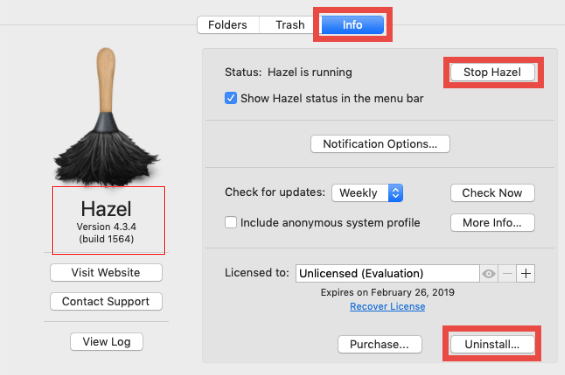Viewport: 565px width, 375px height.
Task: Click the Version 4.3.4 text
Action: coord(106,227)
